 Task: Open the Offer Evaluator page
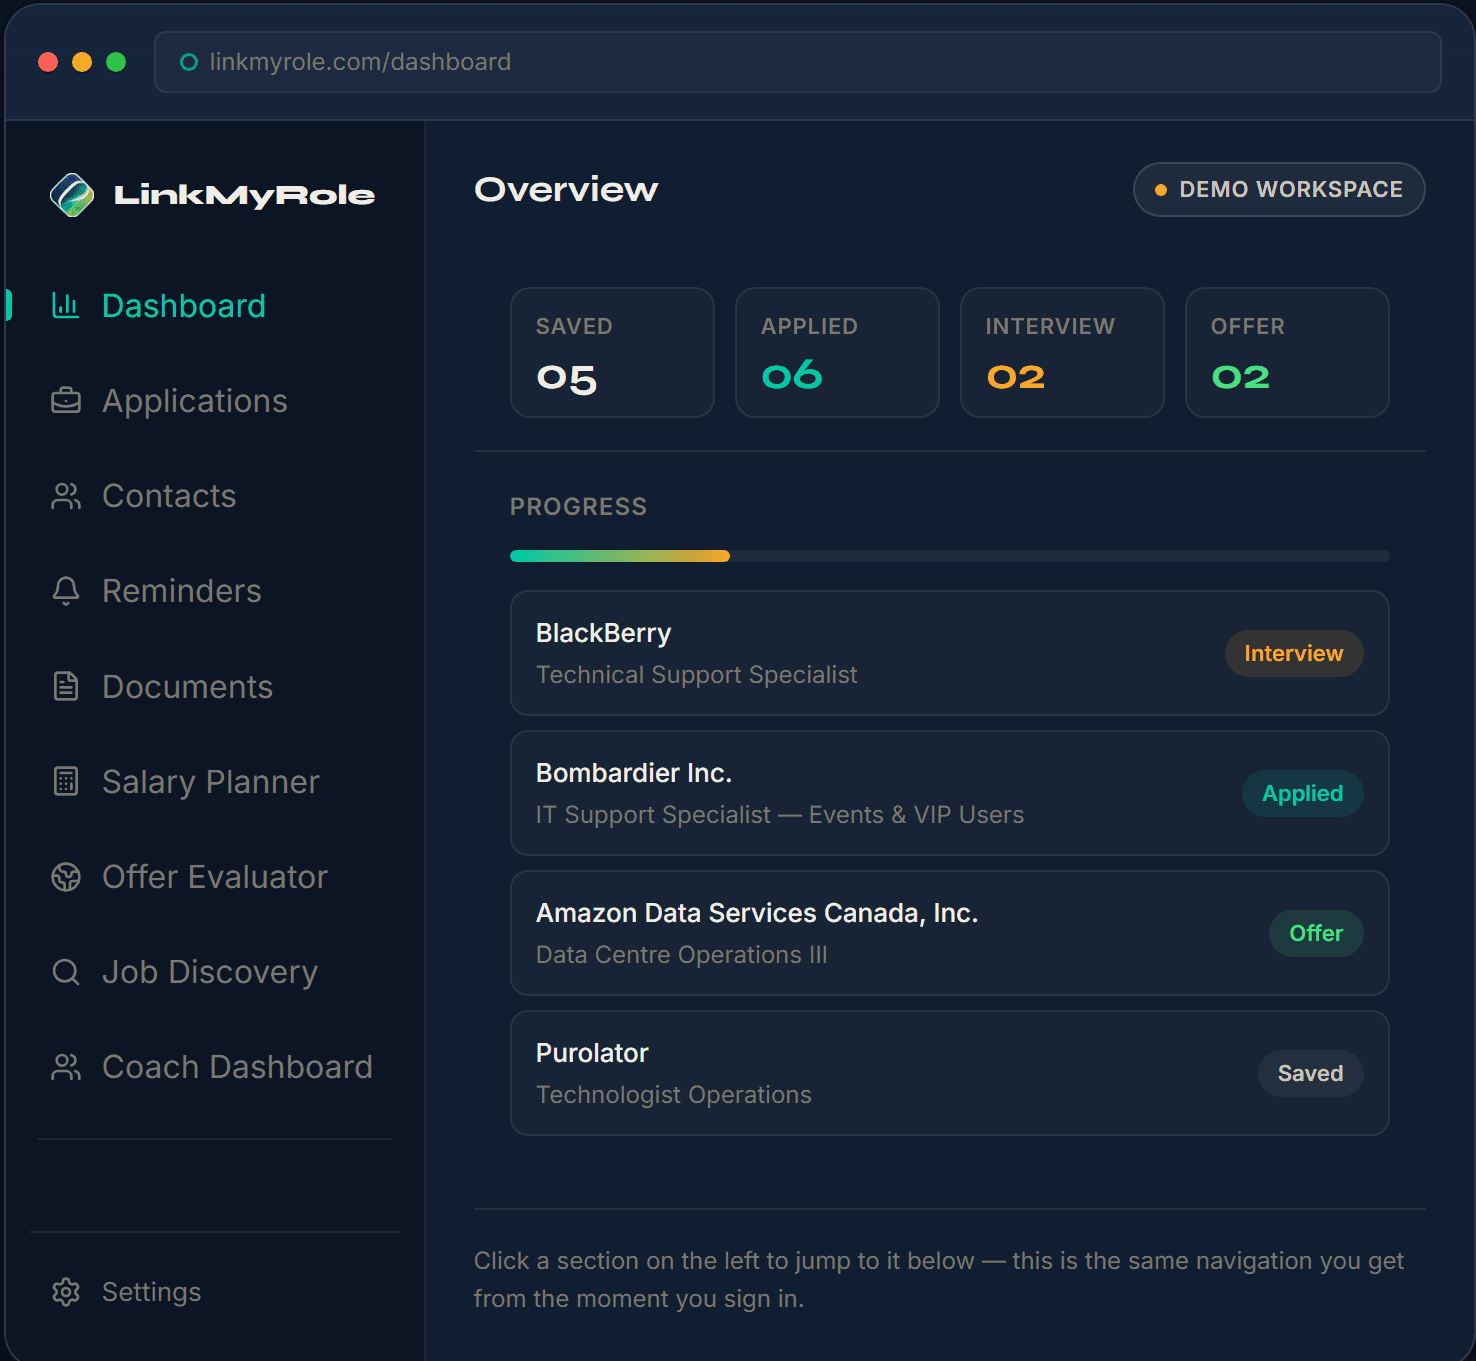tap(214, 877)
